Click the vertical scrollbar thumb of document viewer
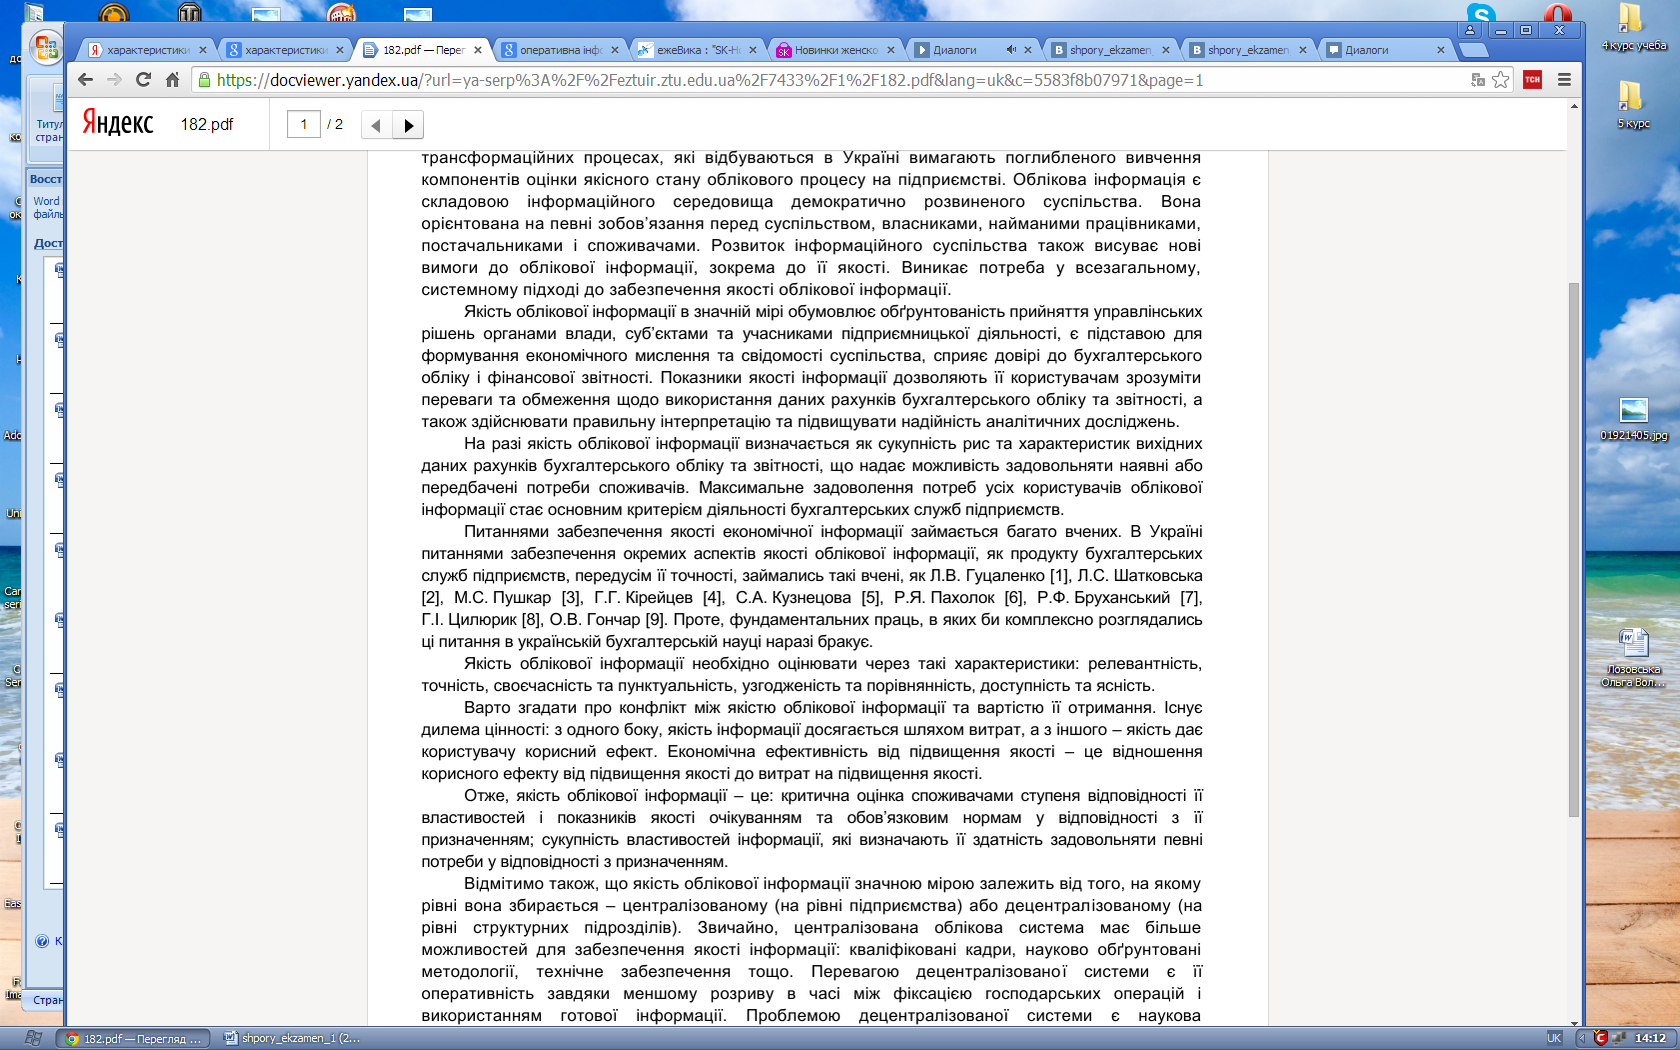Viewport: 1680px width, 1050px height. (x=1574, y=550)
